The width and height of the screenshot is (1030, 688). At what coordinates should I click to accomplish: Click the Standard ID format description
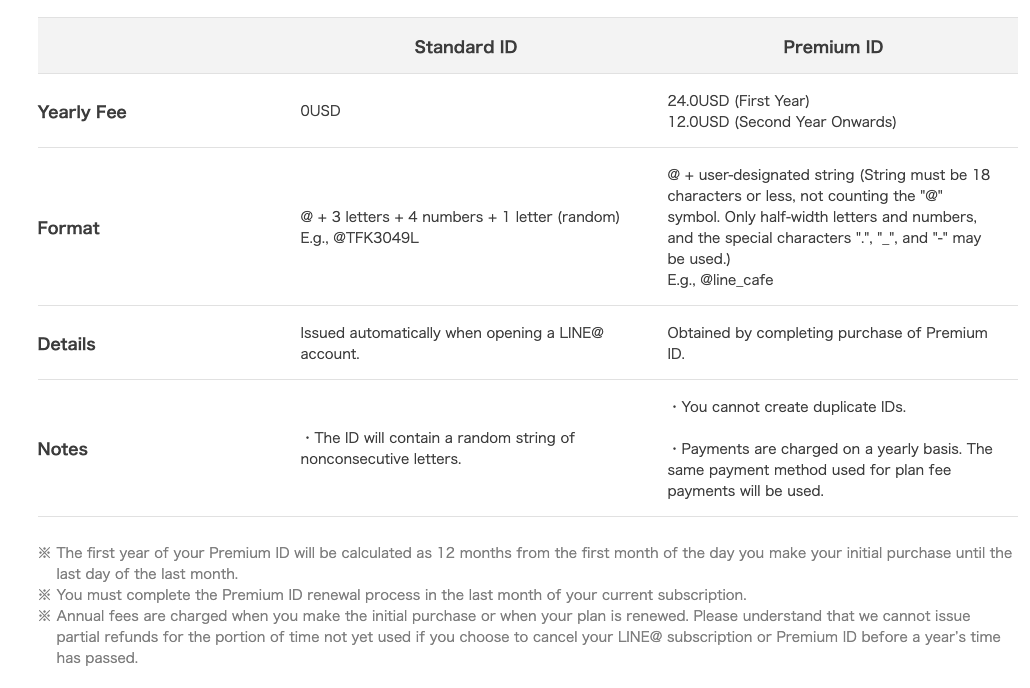[x=459, y=217]
